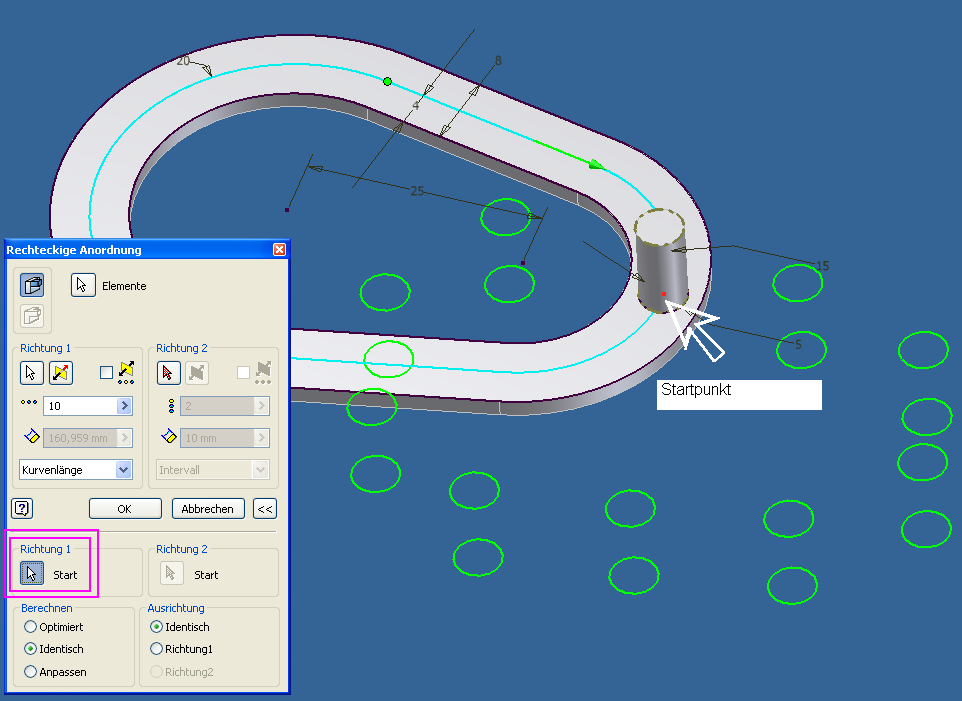Viewport: 962px width, 701px height.
Task: Click the Elemente selection arrow button
Action: pyautogui.click(x=83, y=285)
